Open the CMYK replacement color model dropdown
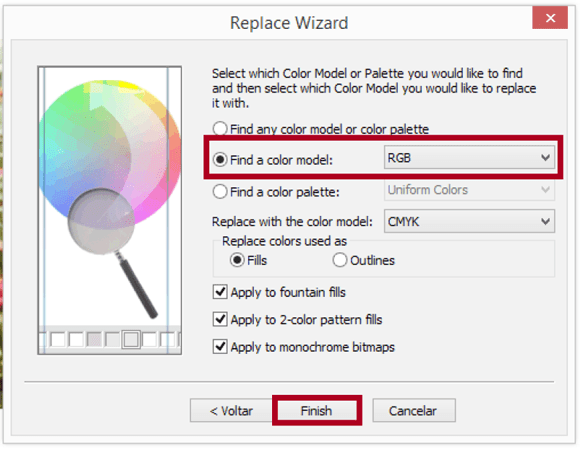The width and height of the screenshot is (580, 450). (469, 221)
